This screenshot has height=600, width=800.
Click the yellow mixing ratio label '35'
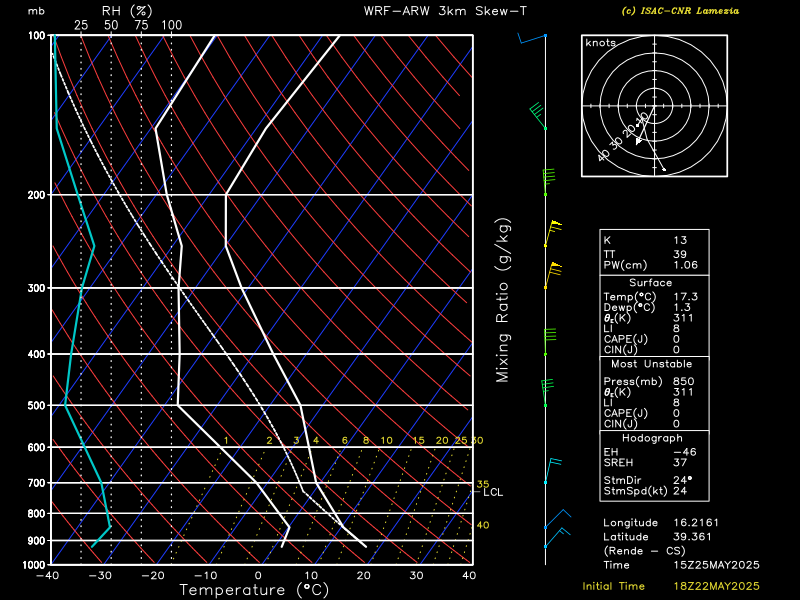pos(483,484)
